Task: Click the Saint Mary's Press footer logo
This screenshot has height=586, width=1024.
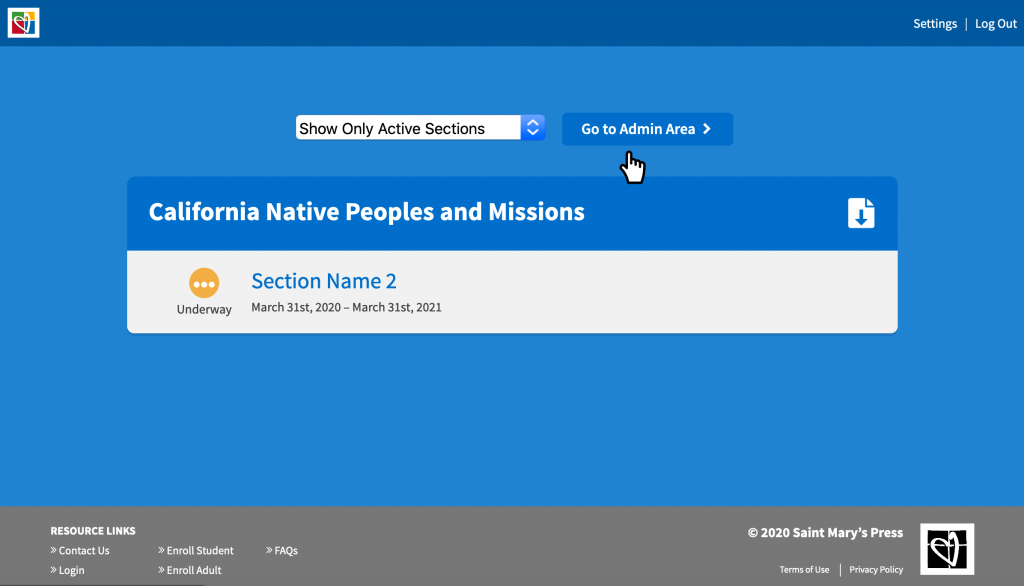Action: pos(947,549)
